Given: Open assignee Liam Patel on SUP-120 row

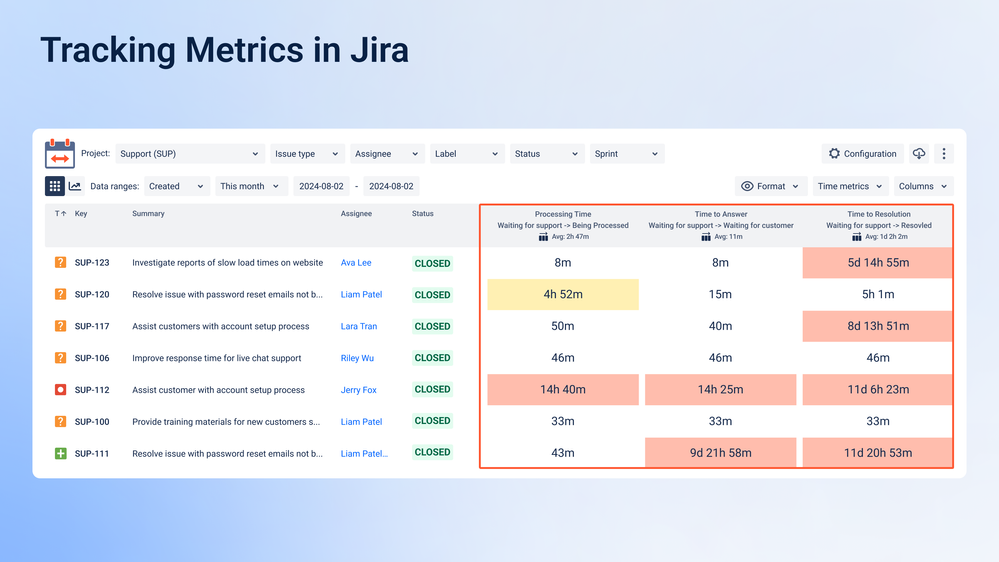Looking at the screenshot, I should tap(361, 294).
